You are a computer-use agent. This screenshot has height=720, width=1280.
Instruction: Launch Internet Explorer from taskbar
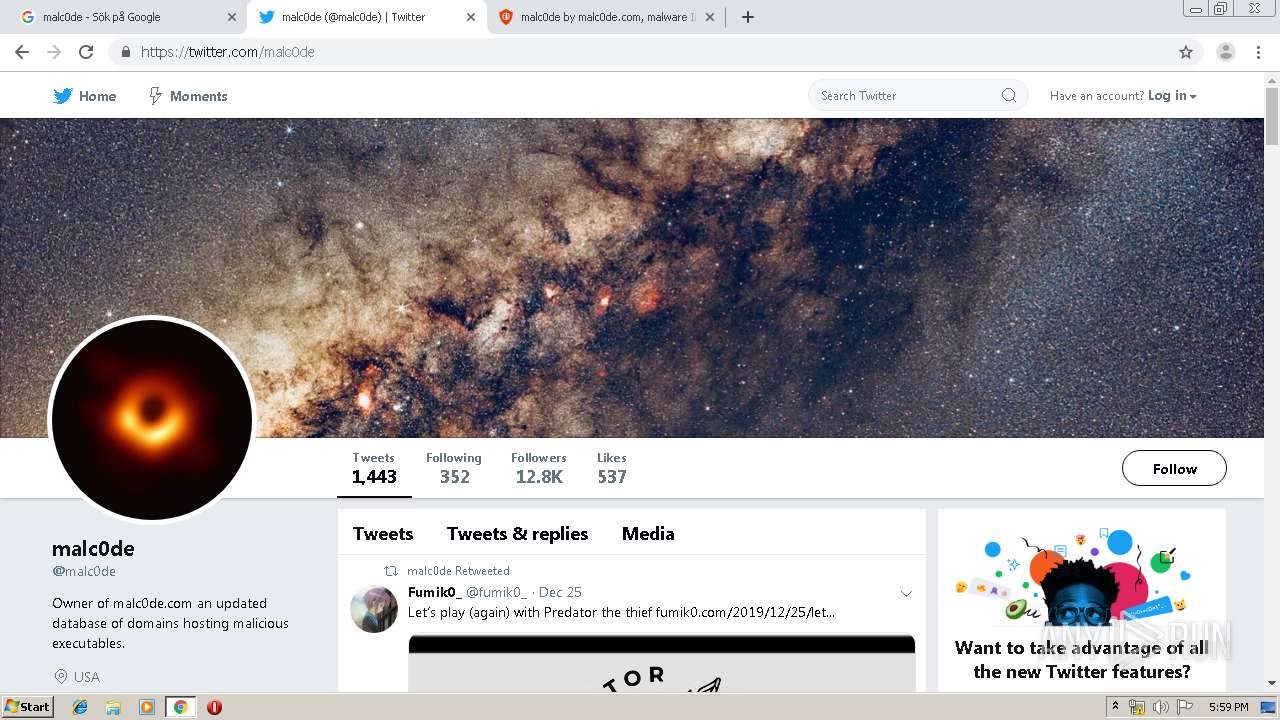click(80, 707)
